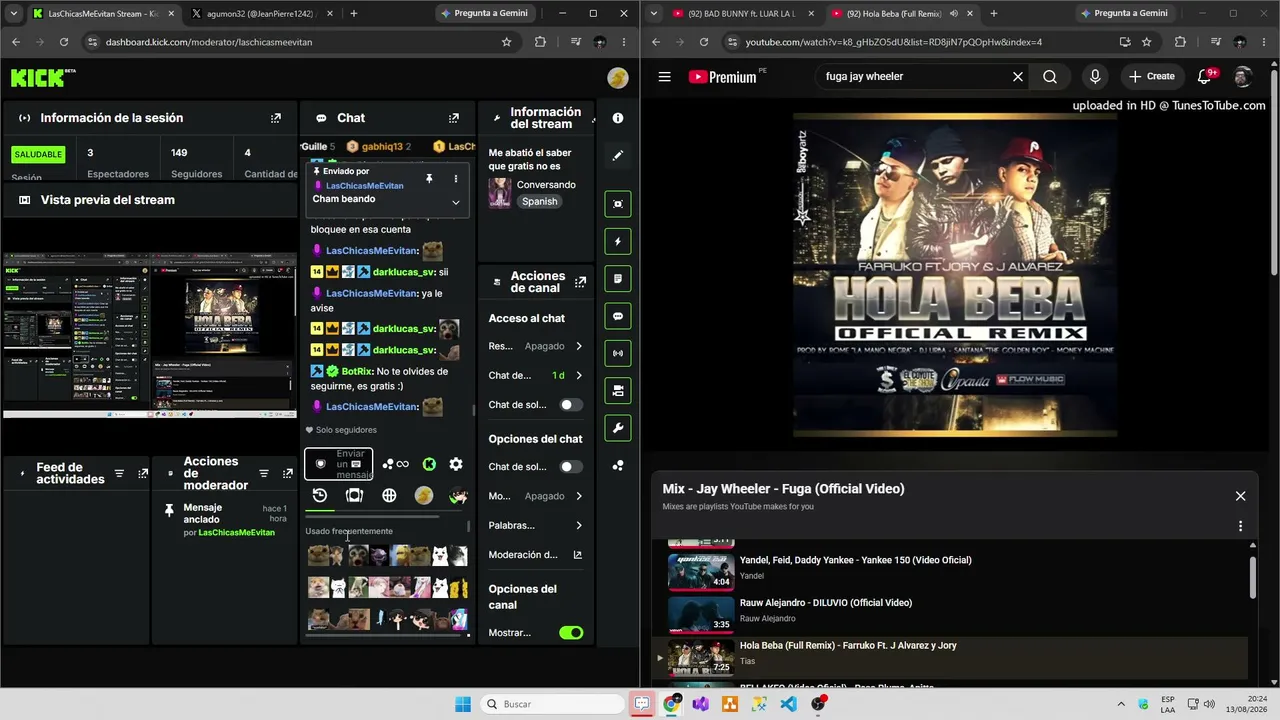This screenshot has height=720, width=1280.
Task: Click the wrench tools icon in the Kick sidebar
Action: (x=618, y=428)
